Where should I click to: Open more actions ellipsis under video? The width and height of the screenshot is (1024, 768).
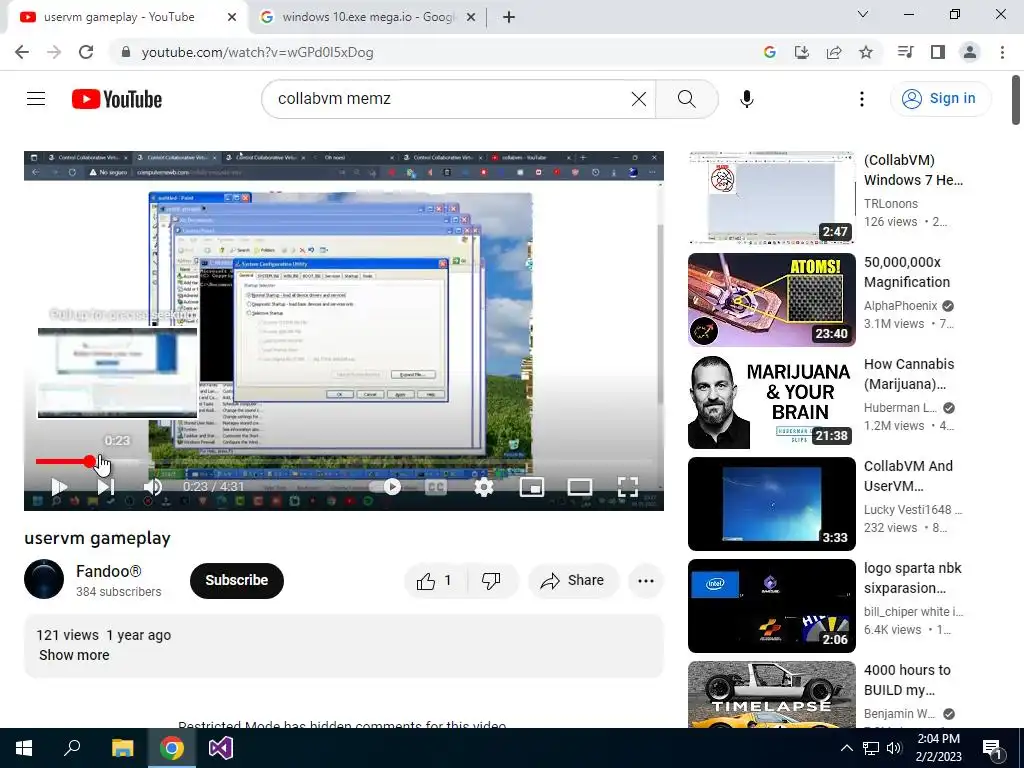point(646,581)
